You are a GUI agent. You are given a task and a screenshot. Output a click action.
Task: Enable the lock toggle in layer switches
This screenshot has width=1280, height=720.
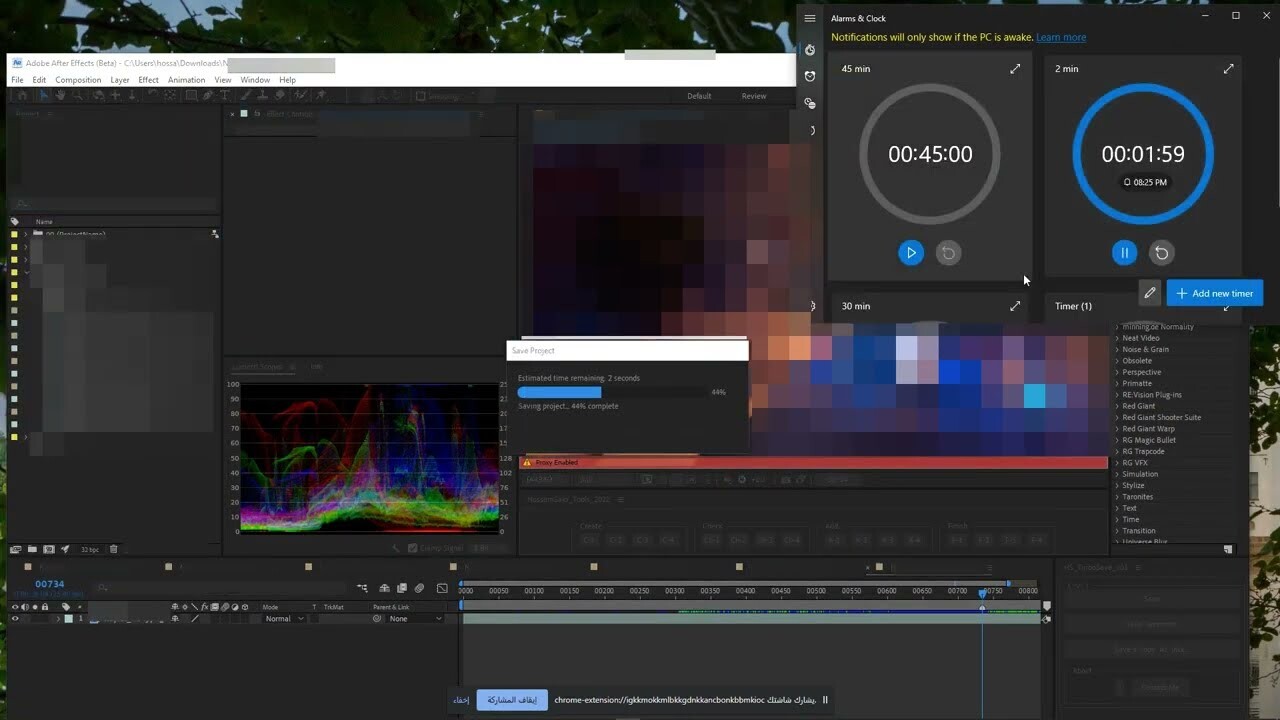(x=46, y=606)
